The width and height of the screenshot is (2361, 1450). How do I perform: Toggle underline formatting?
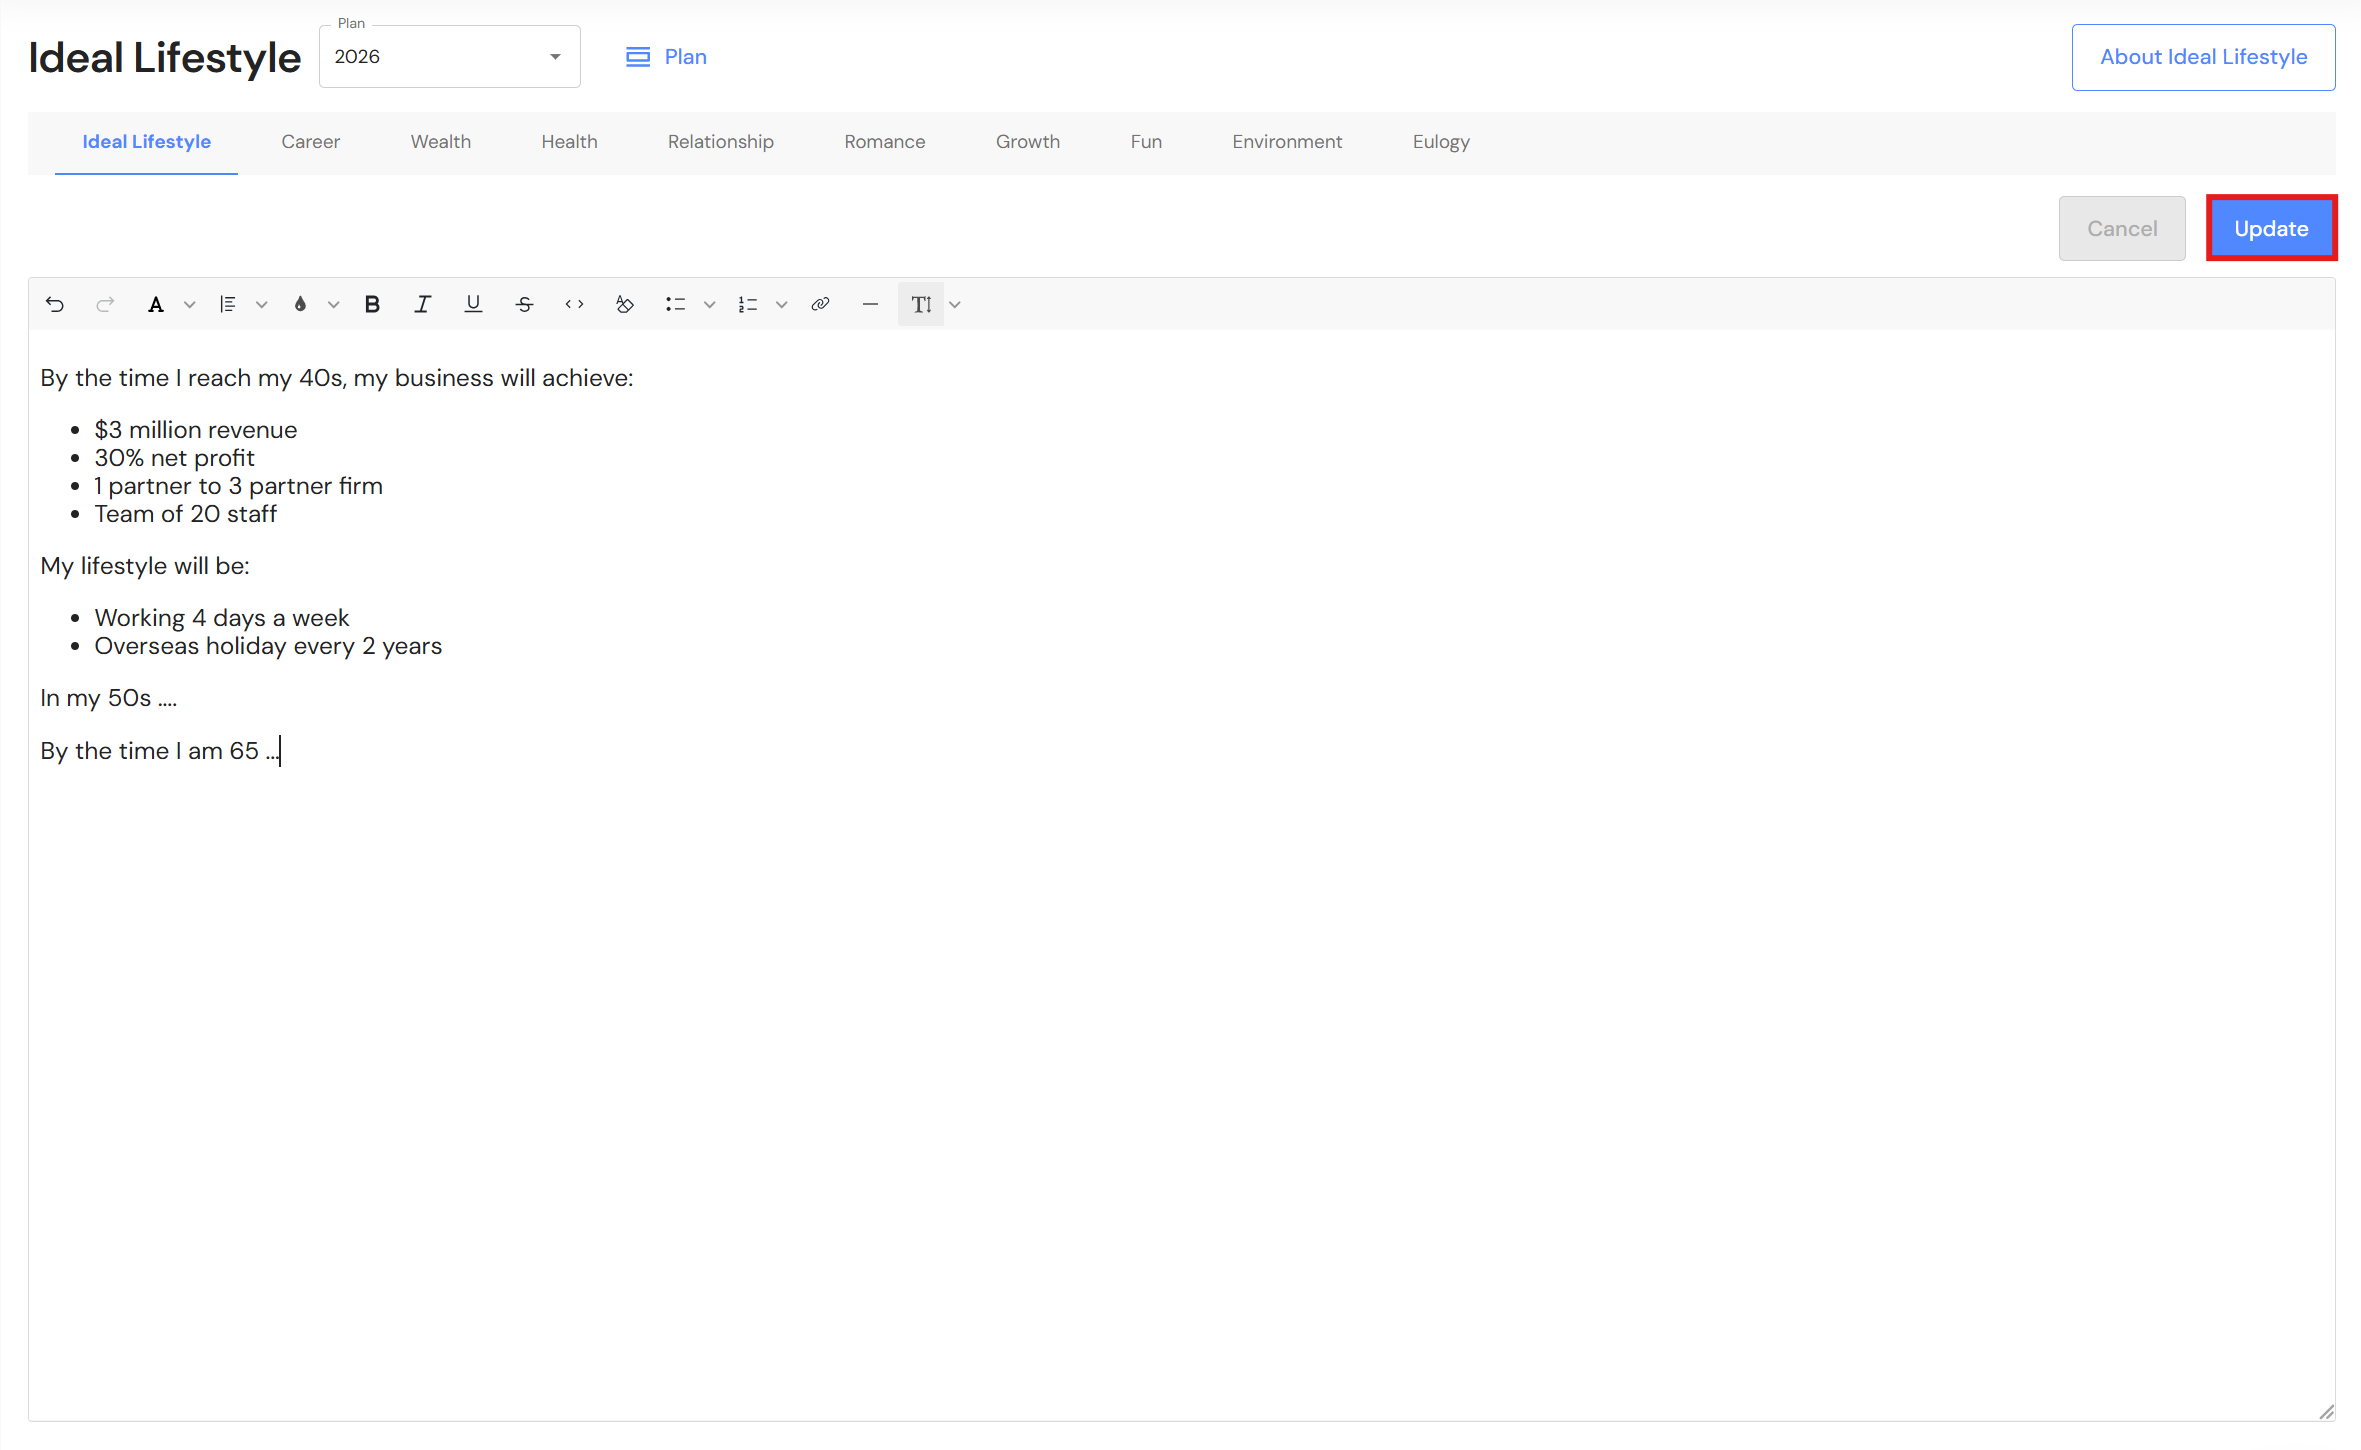tap(473, 305)
